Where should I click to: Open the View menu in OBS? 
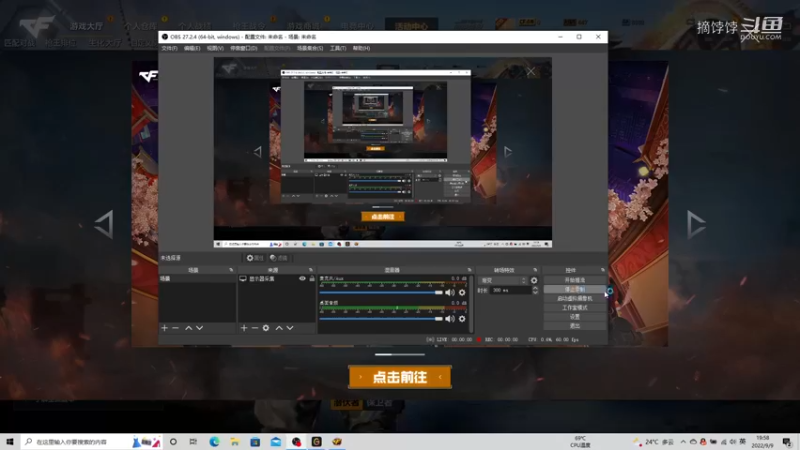(x=215, y=48)
